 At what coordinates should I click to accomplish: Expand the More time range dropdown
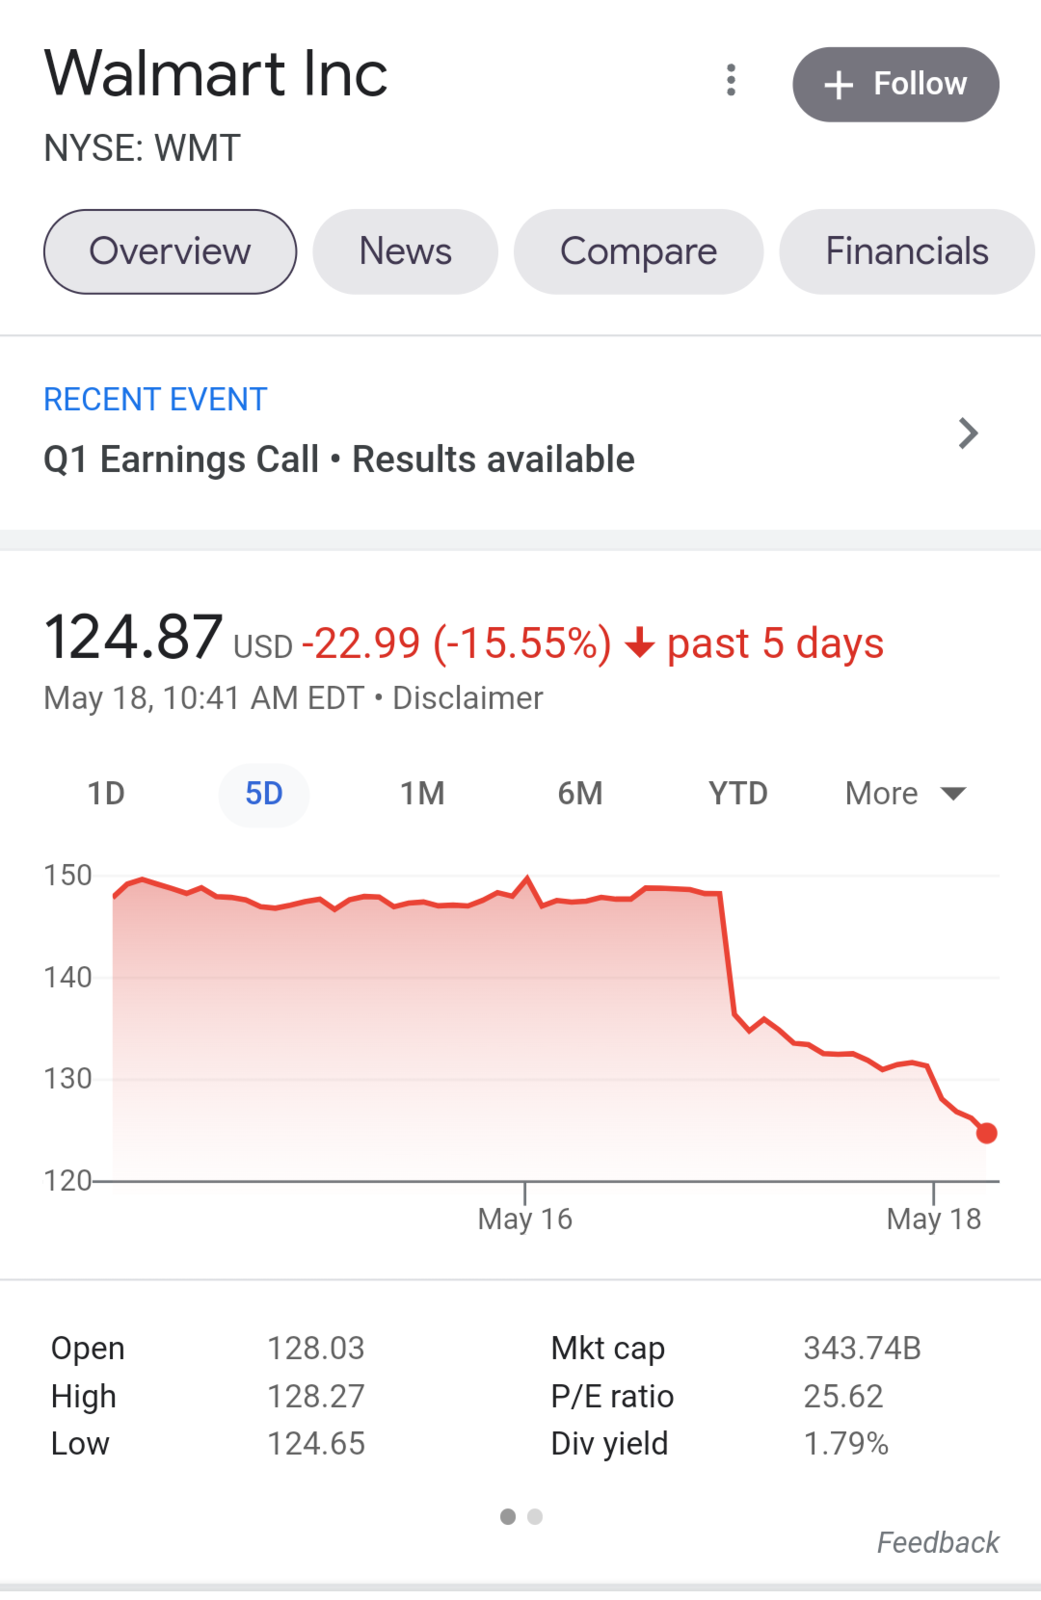click(905, 794)
